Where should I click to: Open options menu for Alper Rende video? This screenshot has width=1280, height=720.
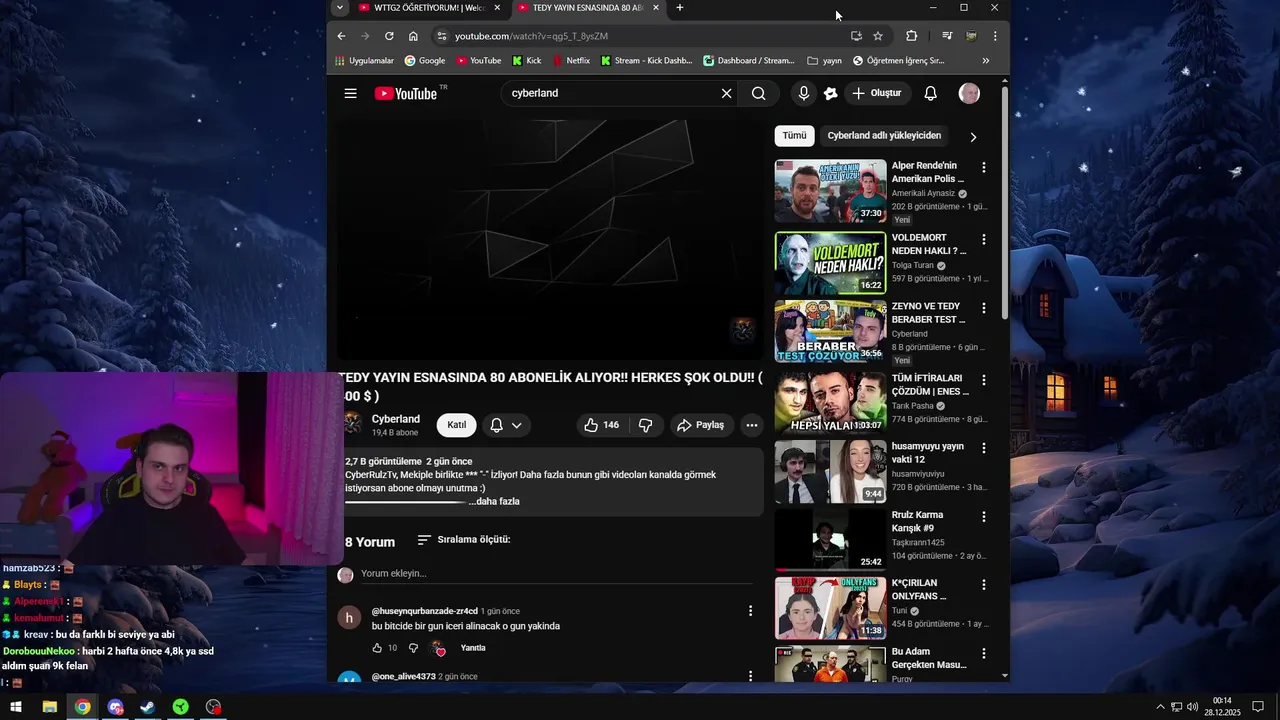pos(983,168)
